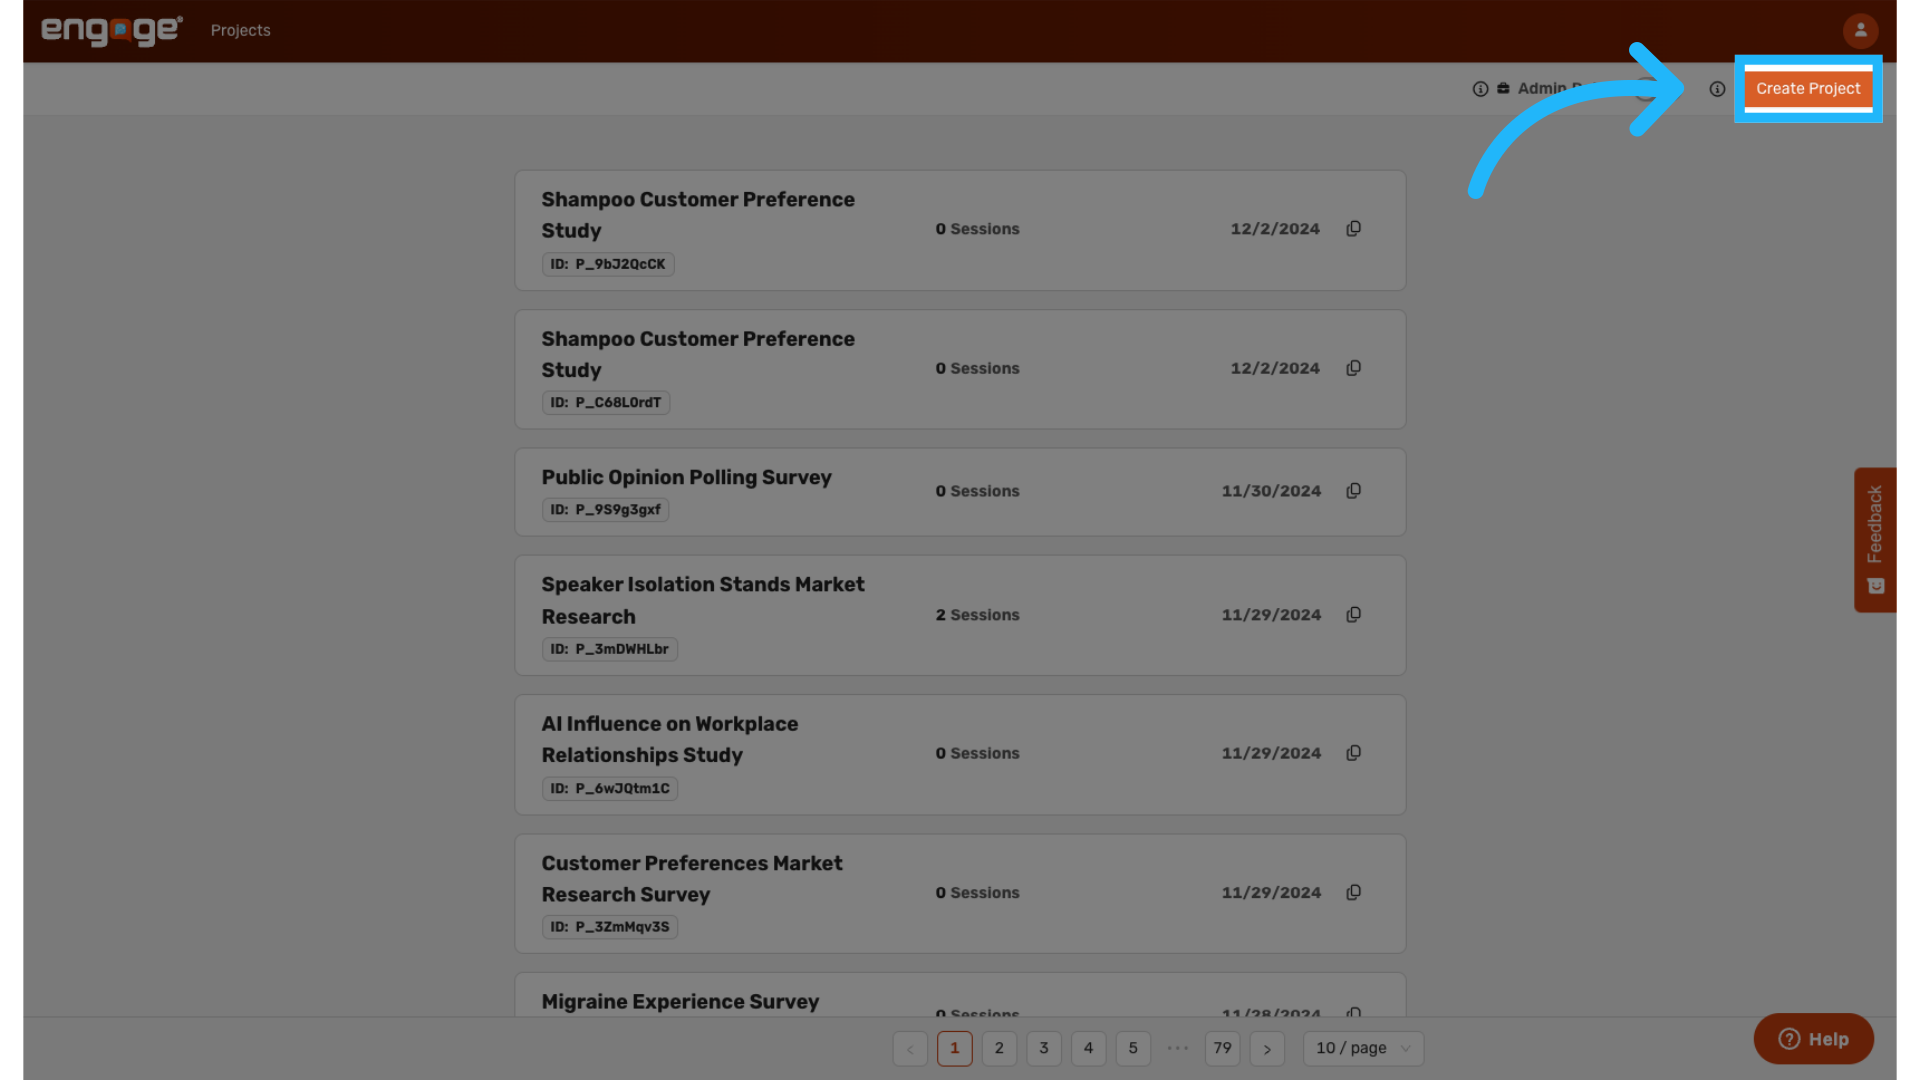Click ID badge P_3mDWHLbr
Screen dimensions: 1920x1080
point(610,649)
